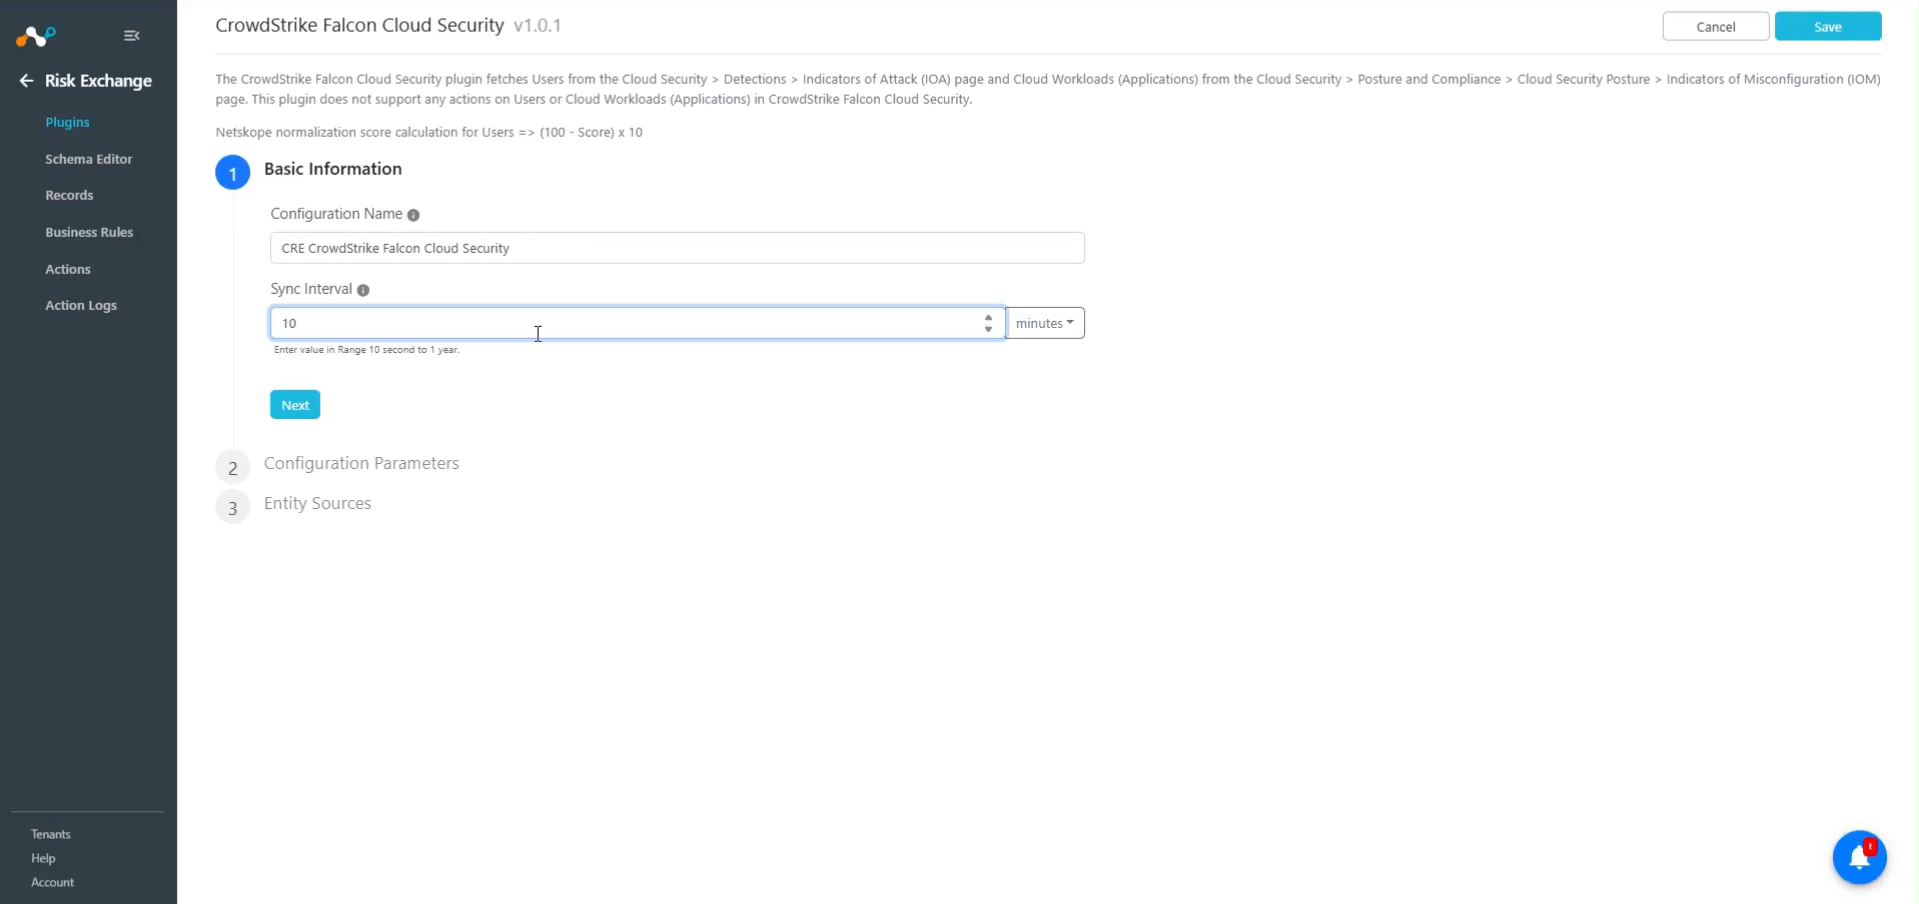Viewport: 1919px width, 904px height.
Task: Open the Tenants link
Action: point(51,834)
